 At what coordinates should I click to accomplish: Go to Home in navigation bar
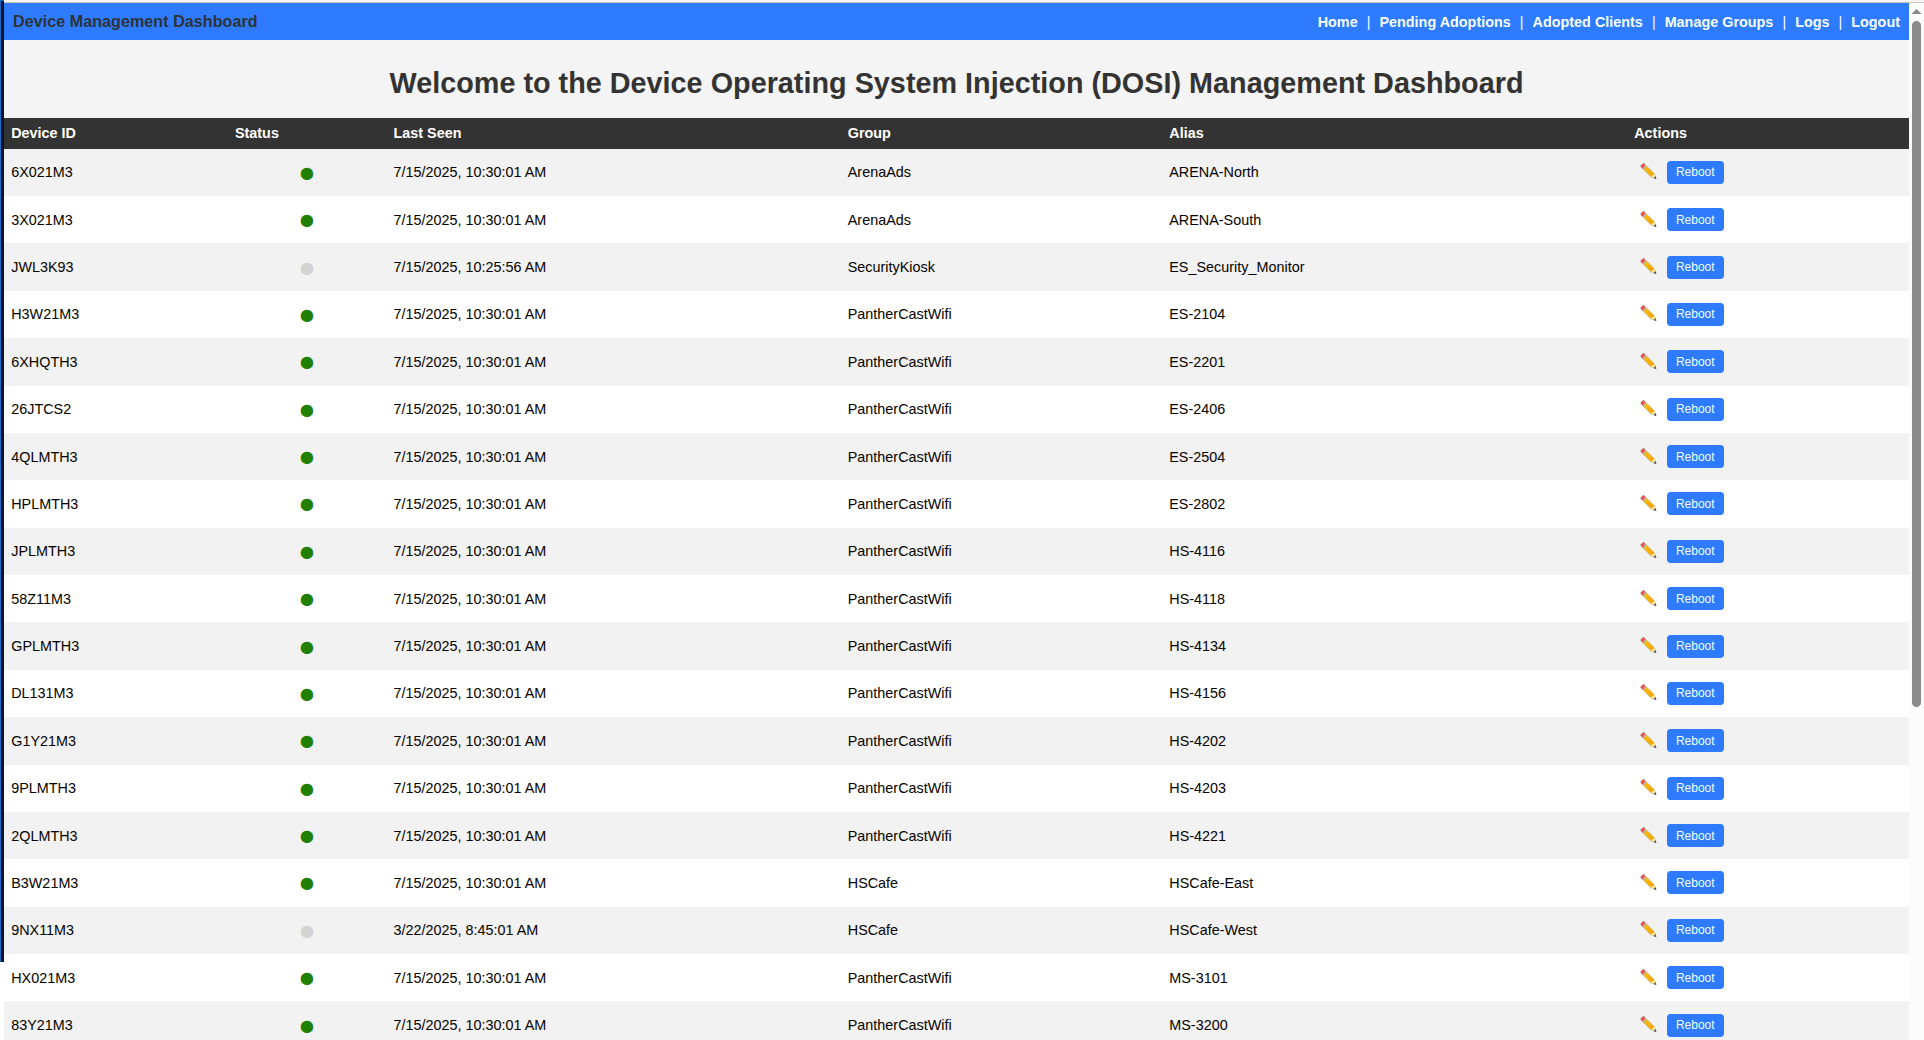click(x=1337, y=22)
